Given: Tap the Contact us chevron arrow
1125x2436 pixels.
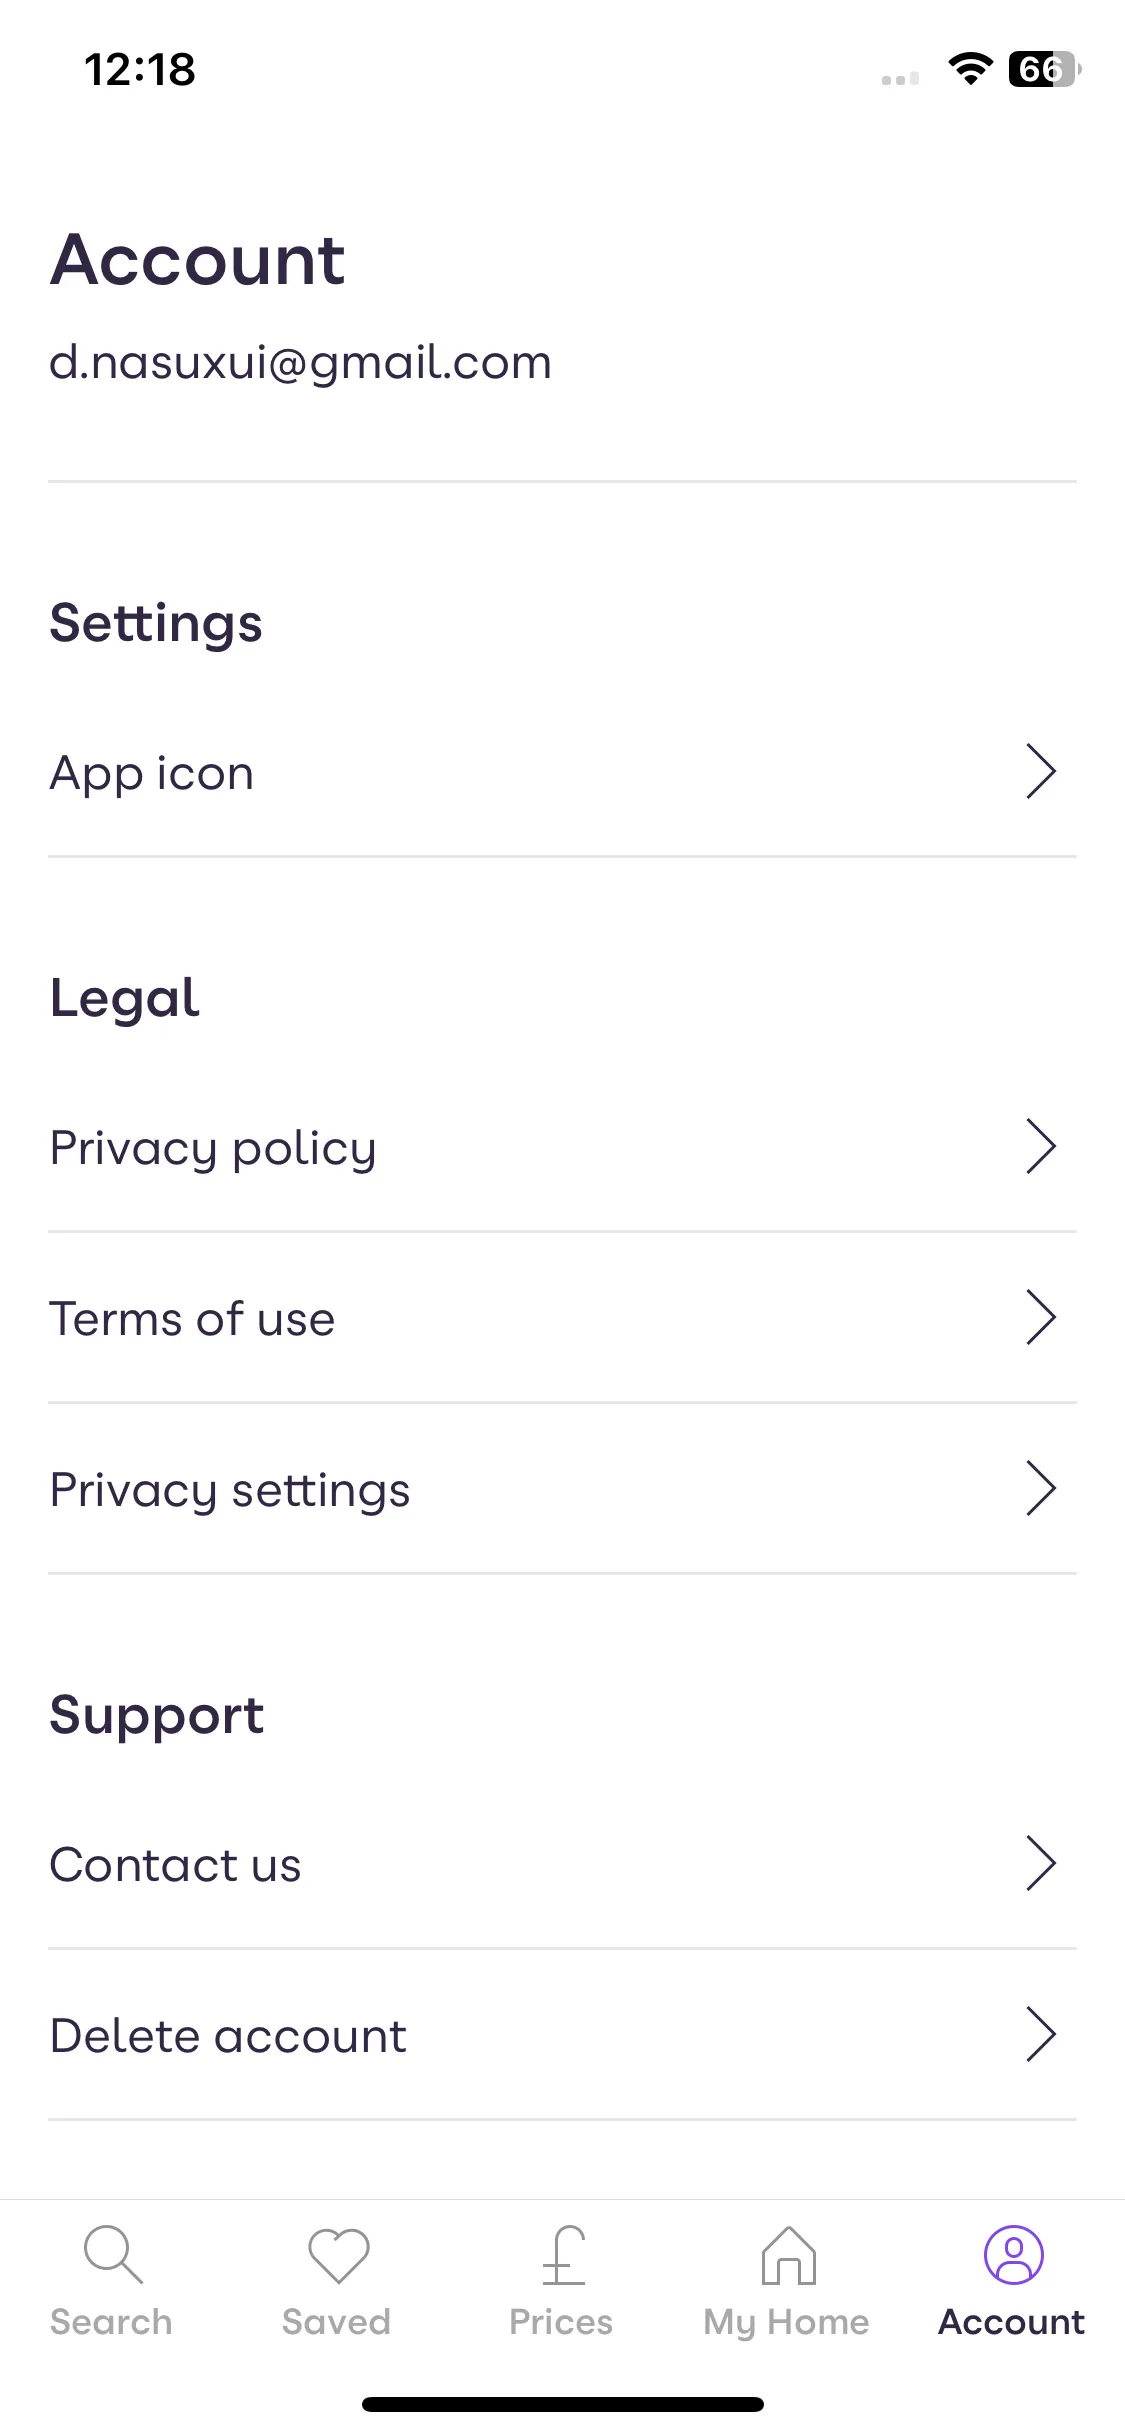Looking at the screenshot, I should tap(1041, 1863).
